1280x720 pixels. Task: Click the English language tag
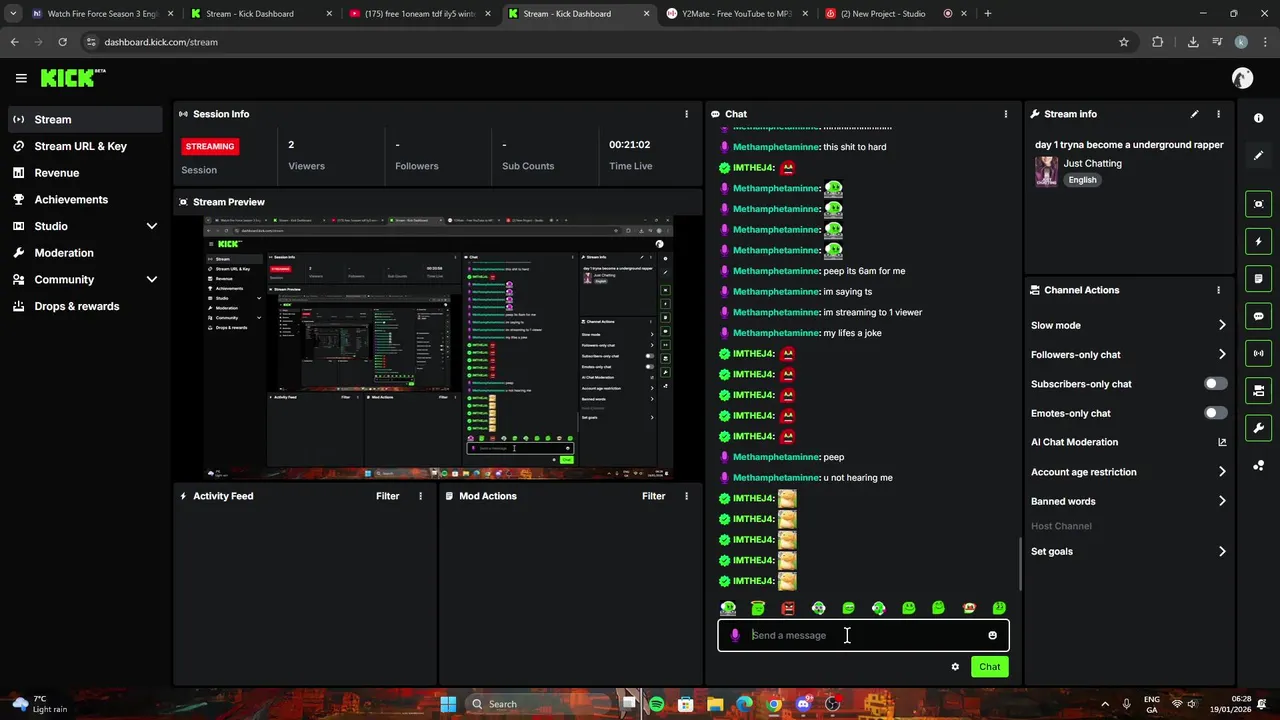[1082, 180]
